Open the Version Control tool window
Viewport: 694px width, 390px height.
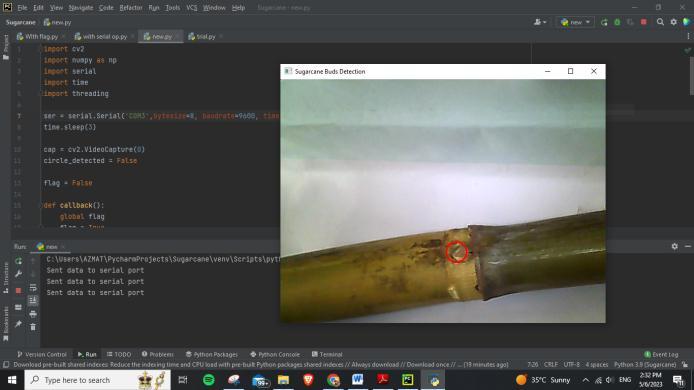[x=42, y=354]
